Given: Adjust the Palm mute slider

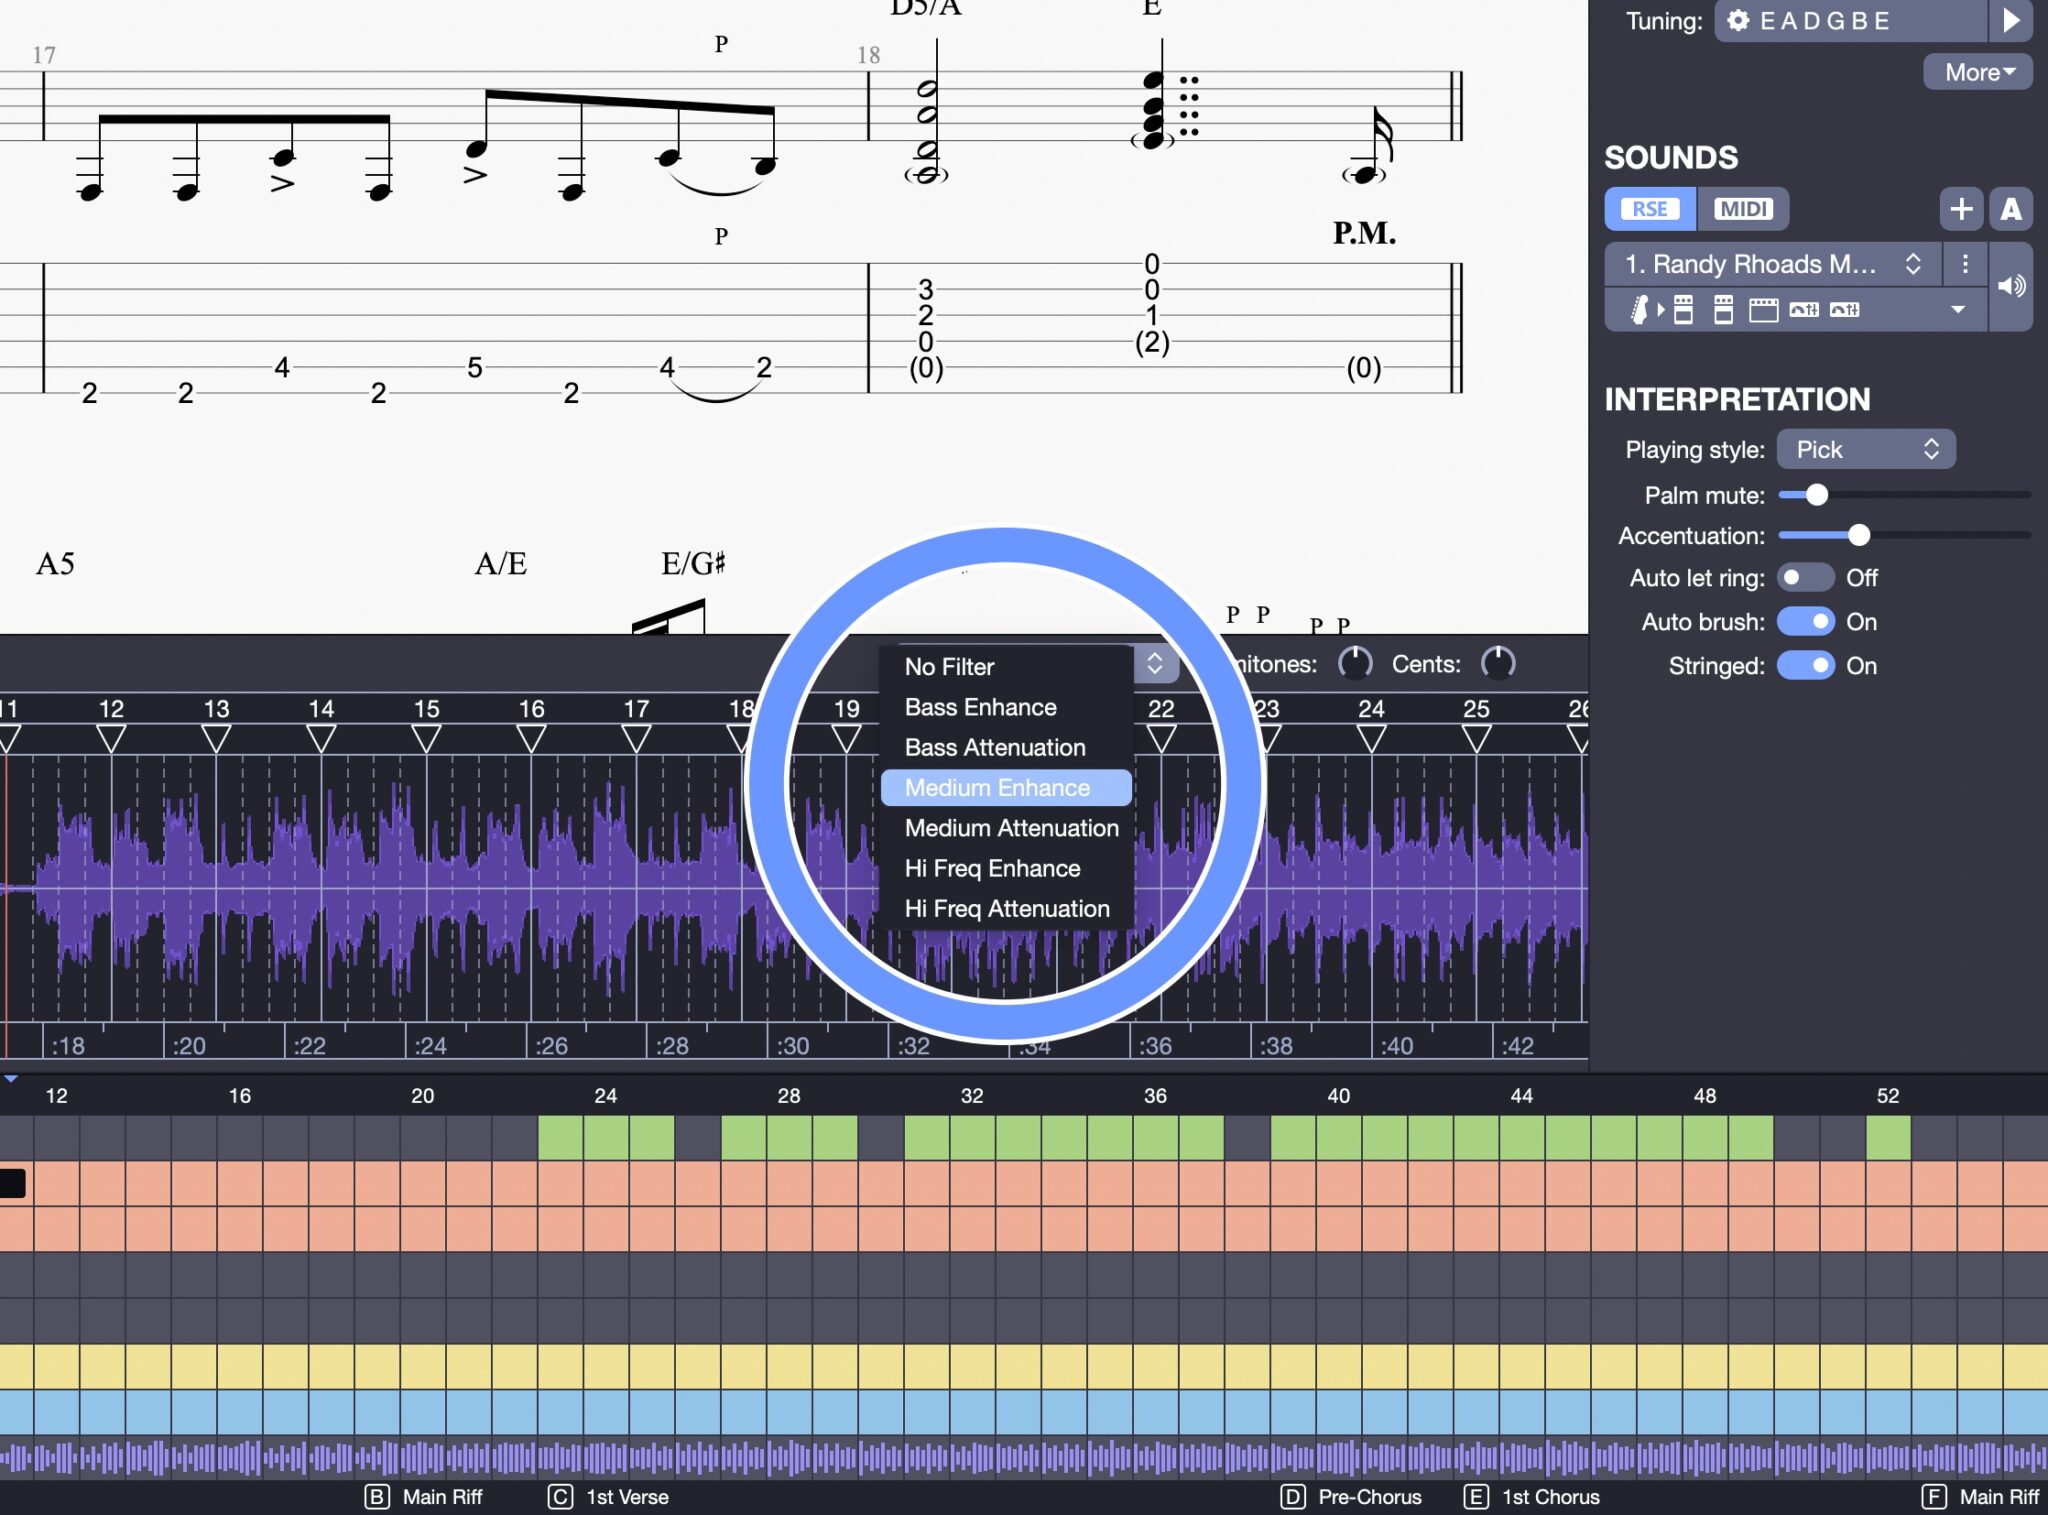Looking at the screenshot, I should click(1816, 495).
